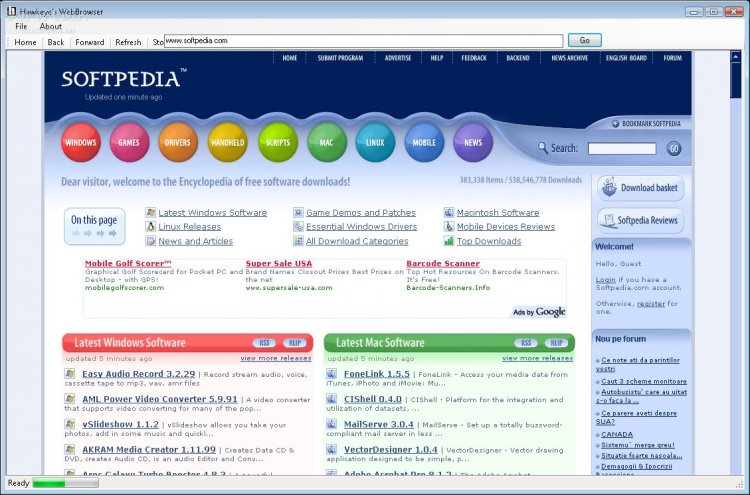Click the round GO search button
This screenshot has width=750, height=495.
coord(674,149)
